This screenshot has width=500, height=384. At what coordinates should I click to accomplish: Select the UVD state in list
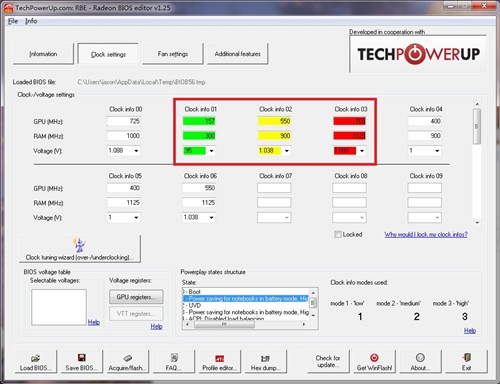pyautogui.click(x=246, y=305)
